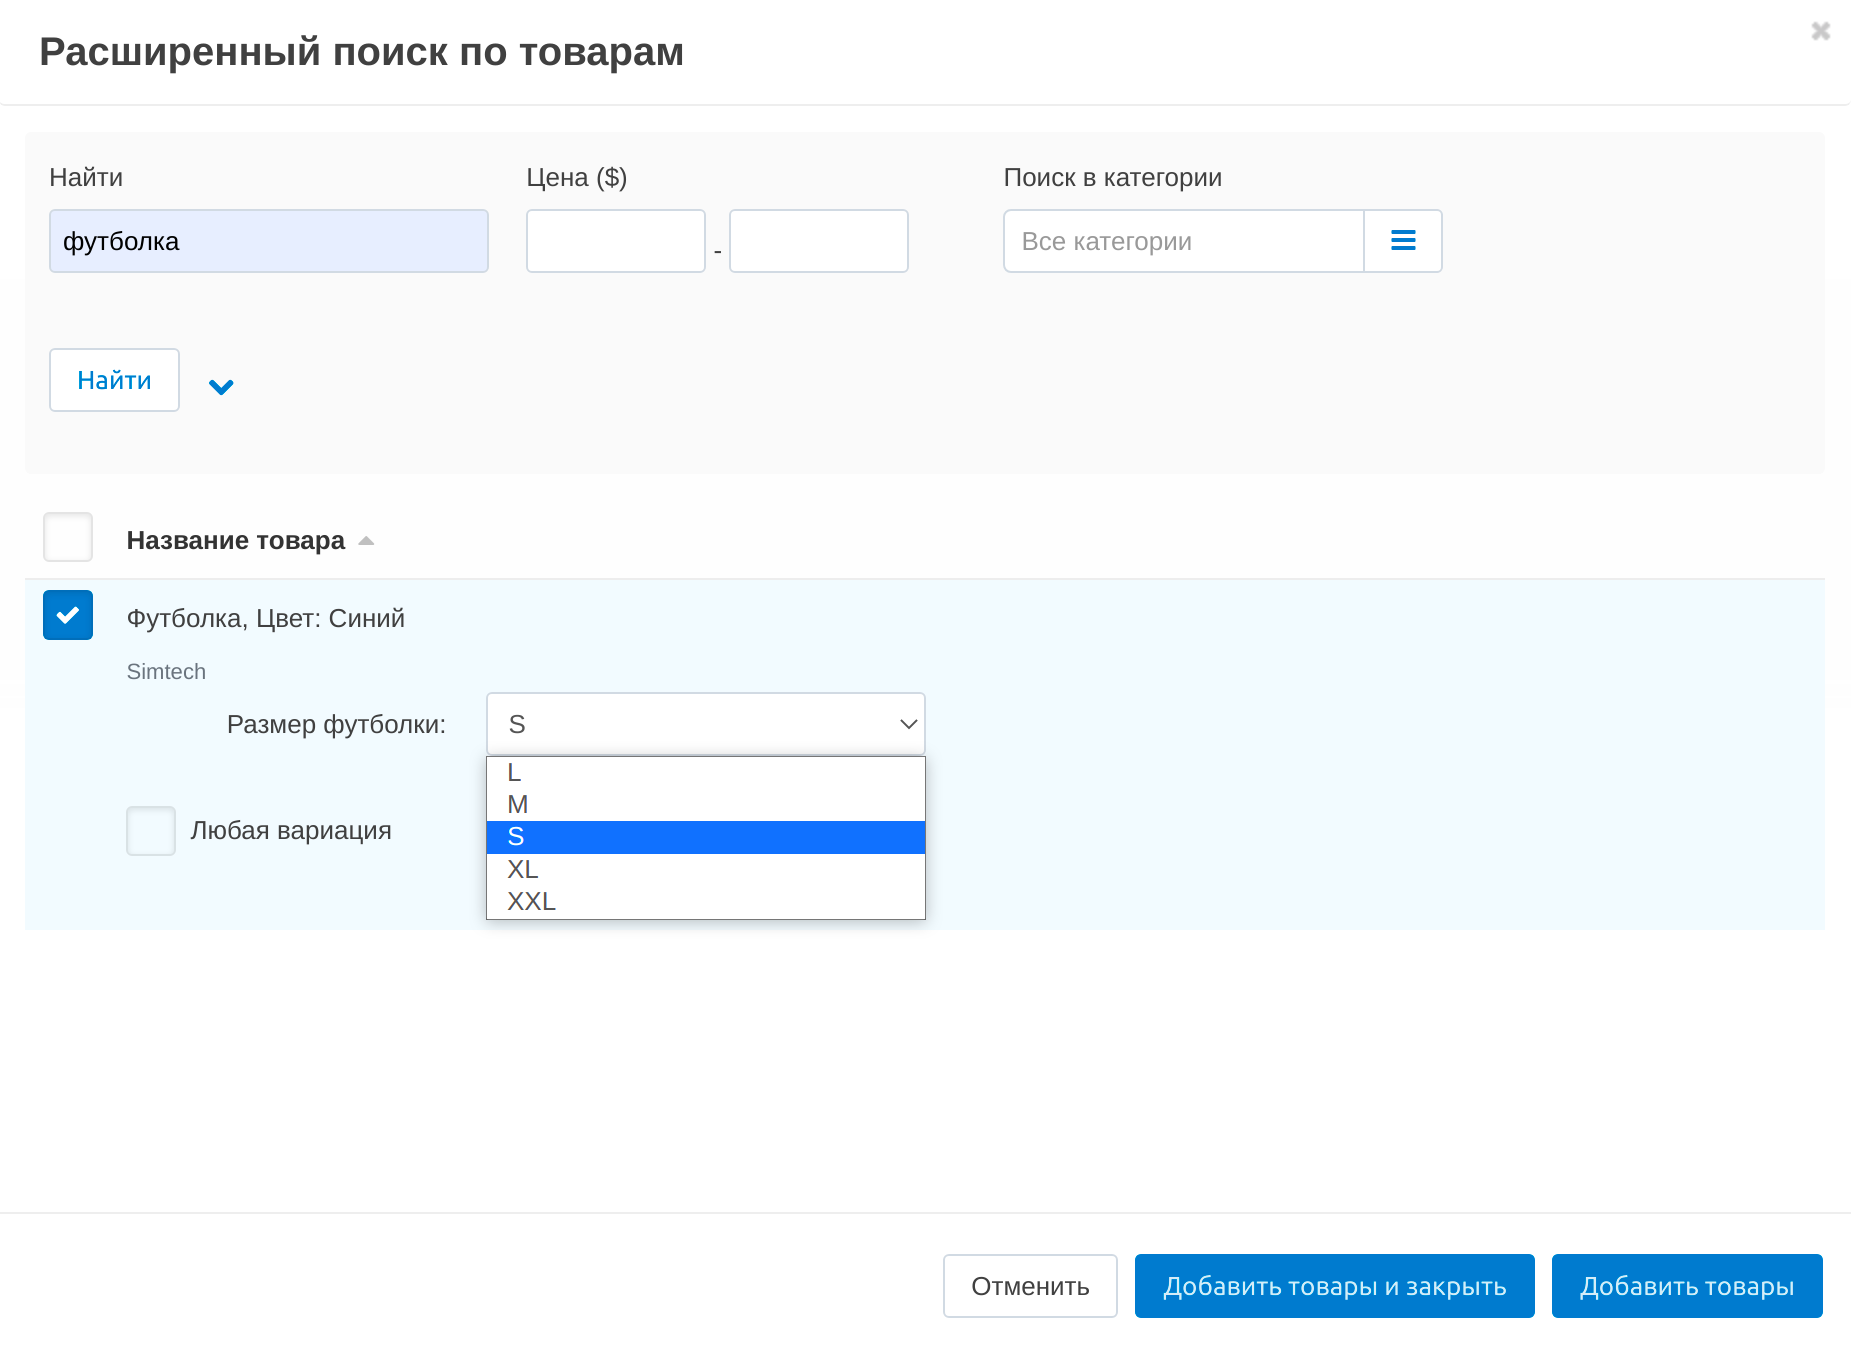The image size is (1851, 1357).
Task: Close the advanced product search dialog
Action: pos(1820,31)
